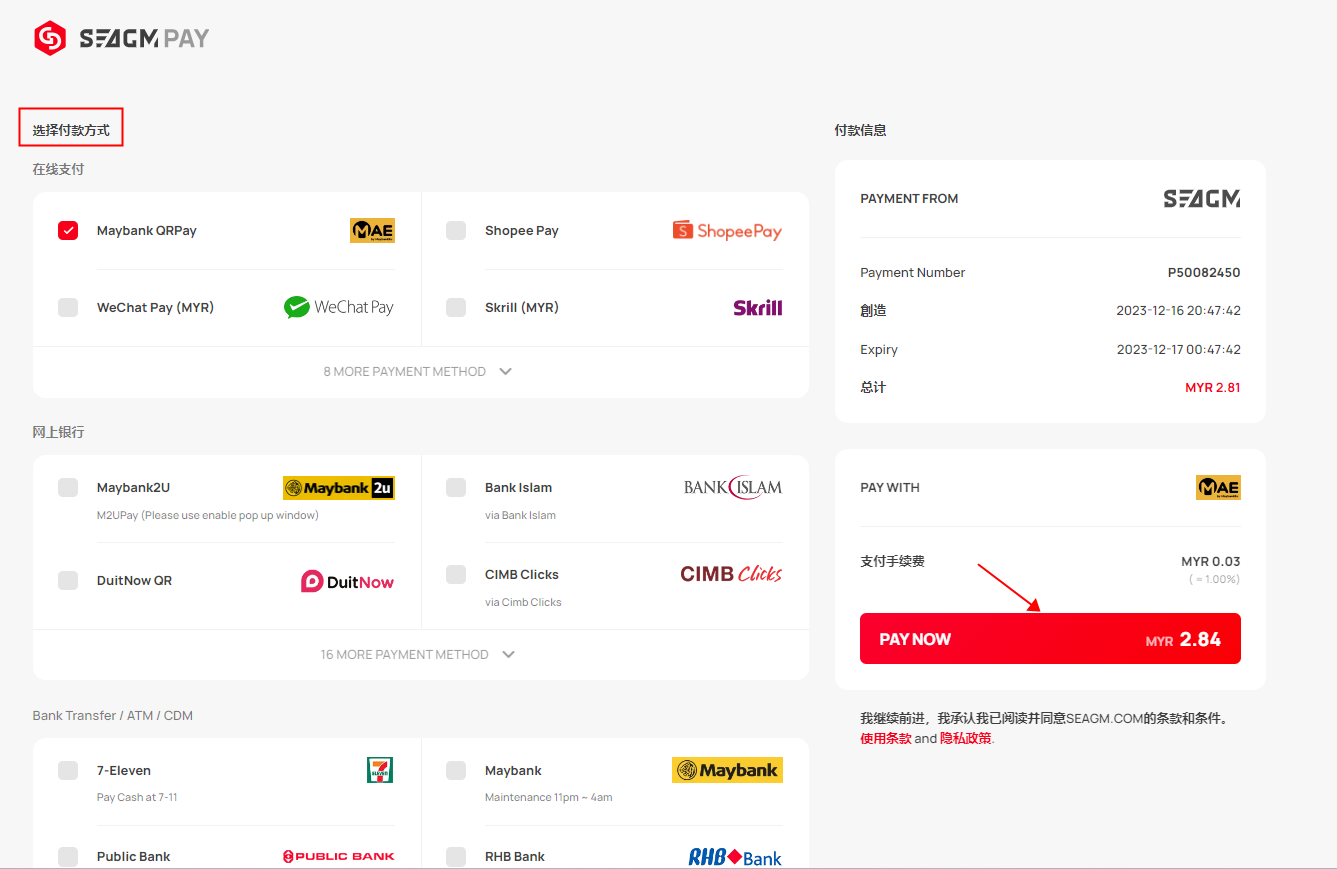Screen dimensions: 1337x869
Task: Click the Skrill logo
Action: coord(758,308)
